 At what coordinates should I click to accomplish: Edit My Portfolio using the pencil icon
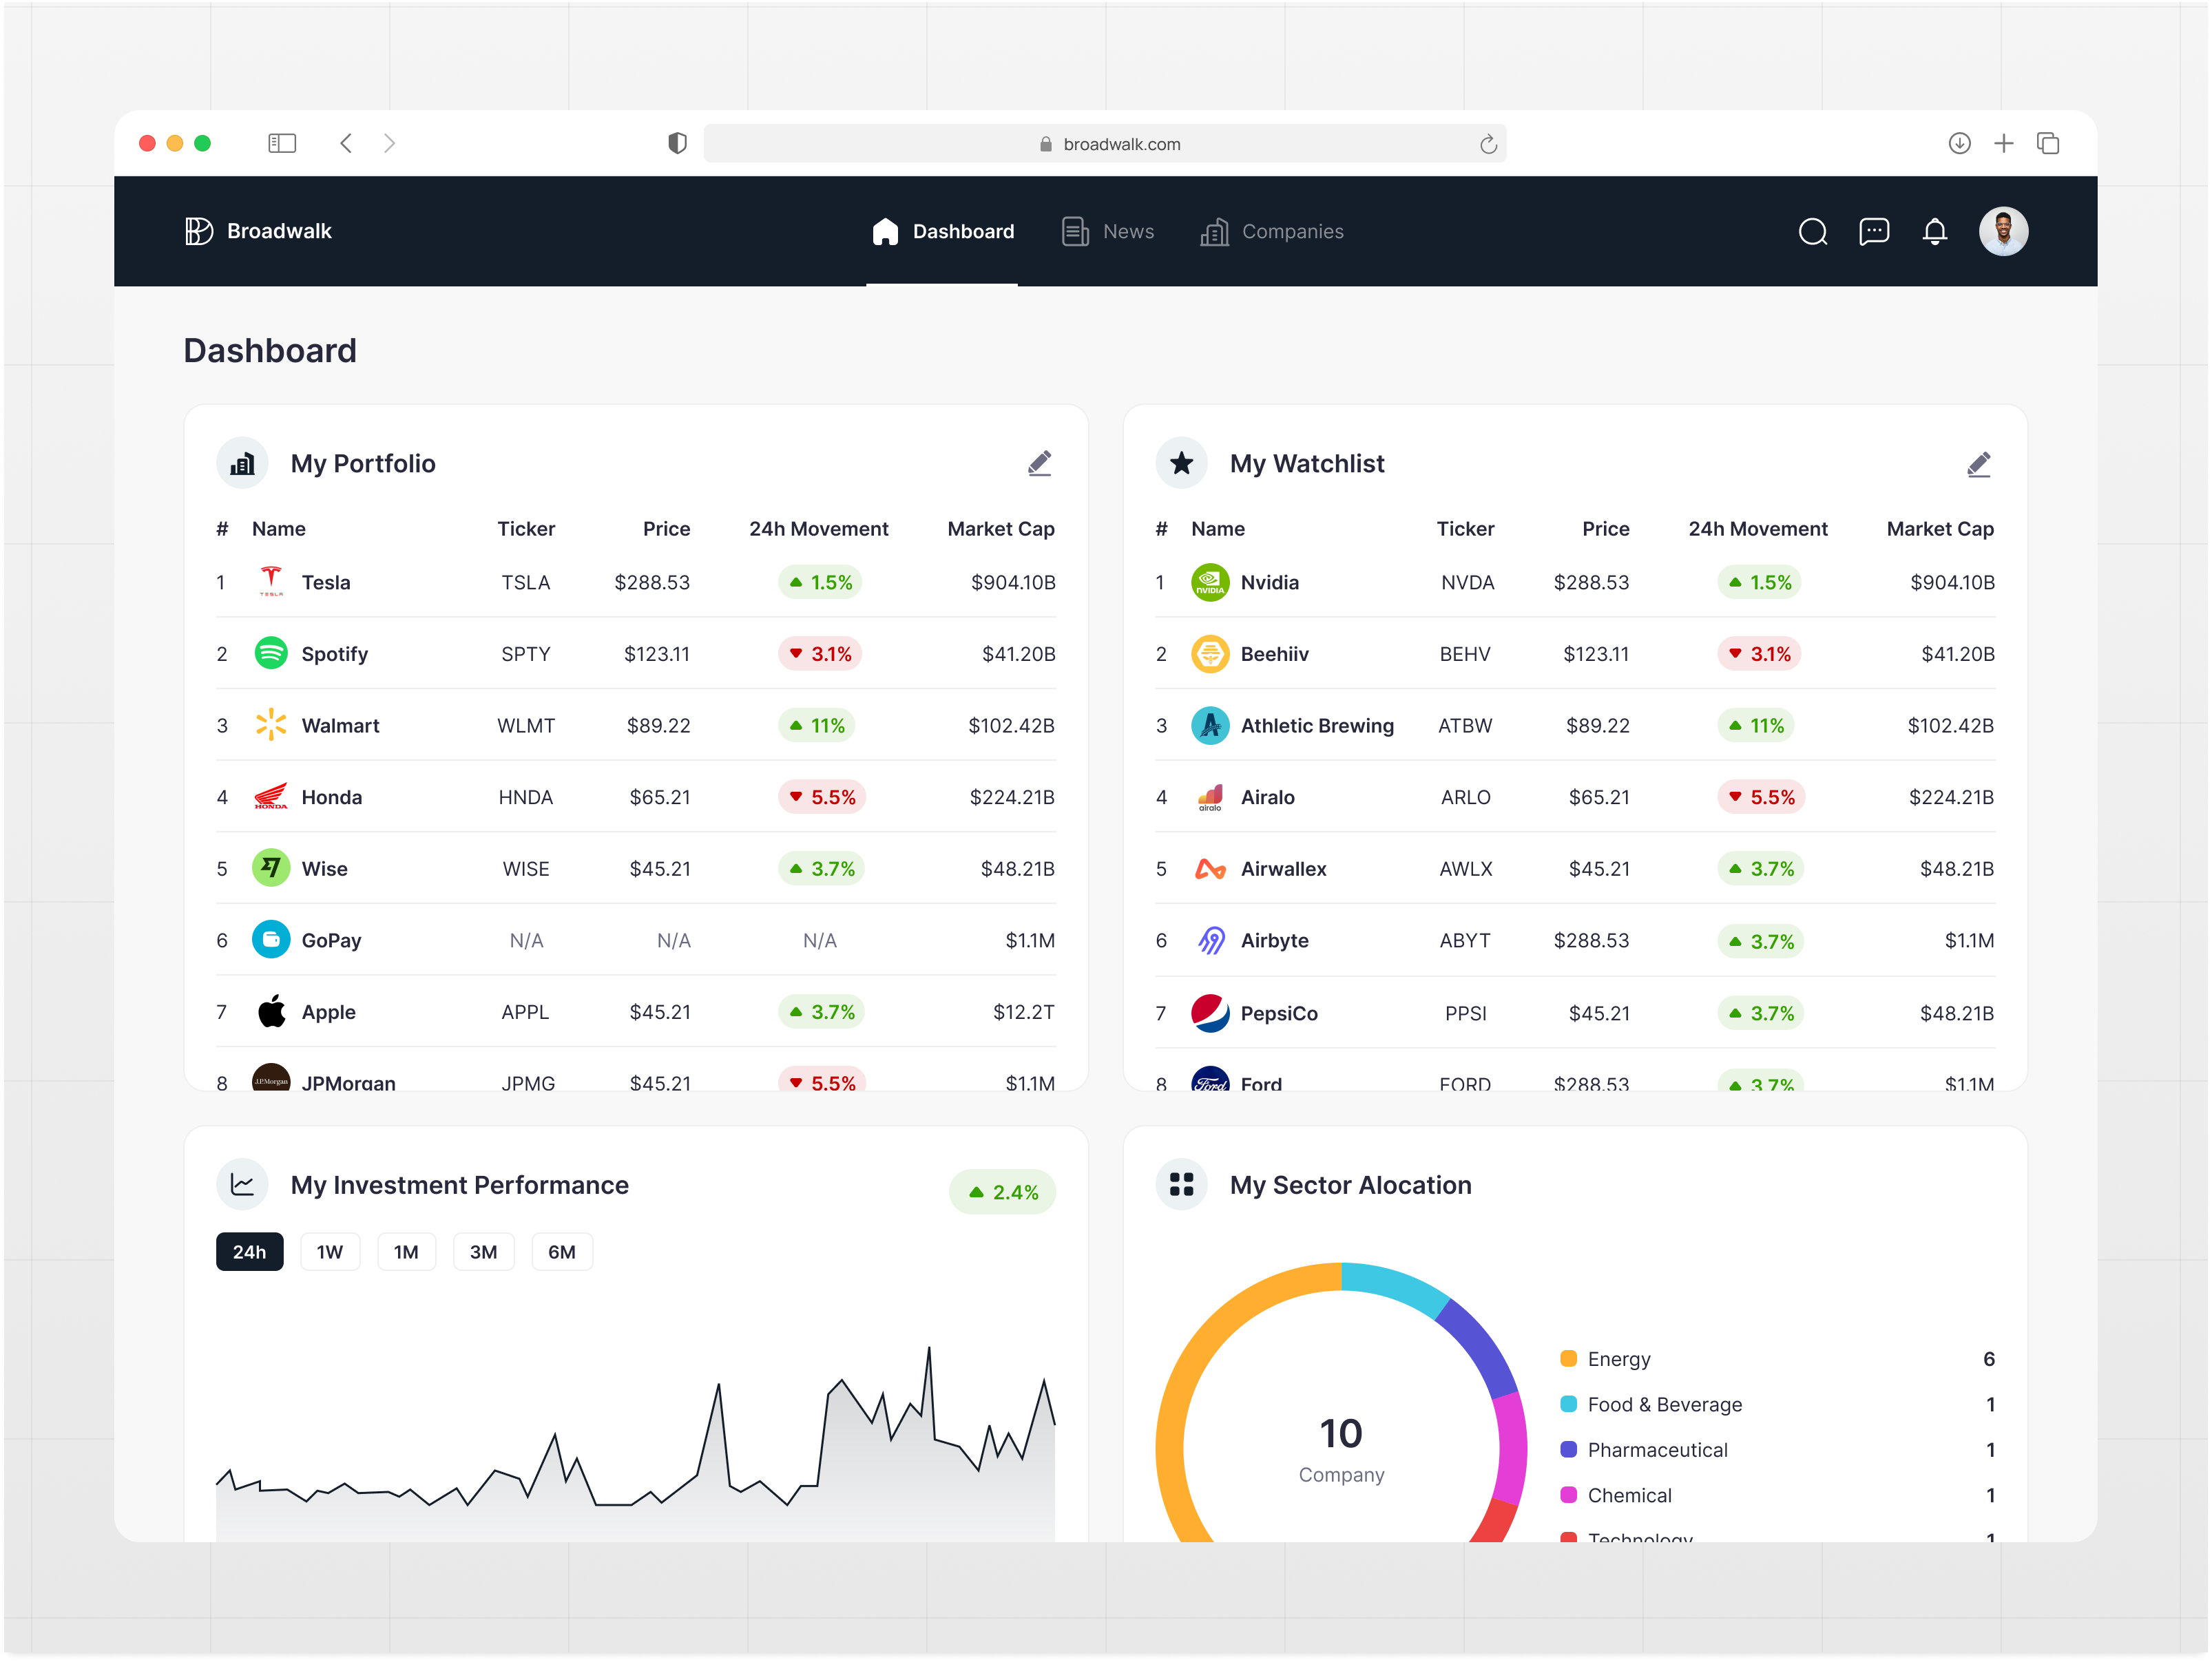pyautogui.click(x=1040, y=463)
